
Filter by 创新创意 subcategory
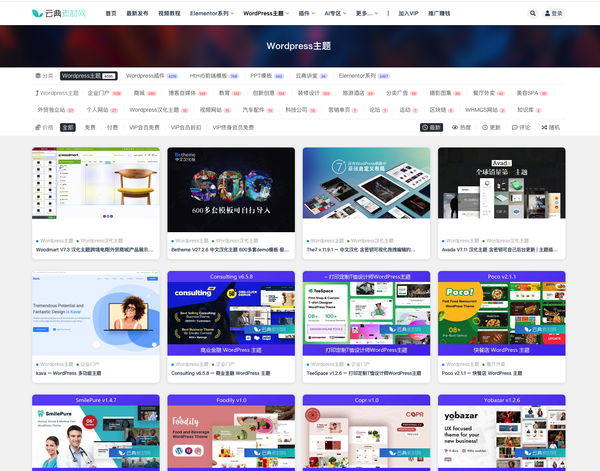pos(269,93)
